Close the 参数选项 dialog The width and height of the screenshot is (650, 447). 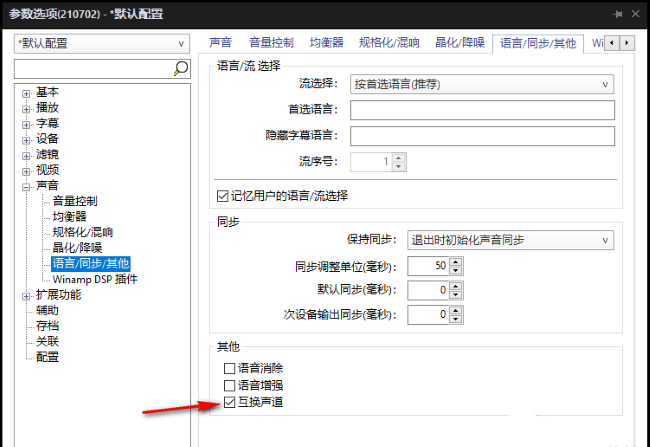click(635, 14)
